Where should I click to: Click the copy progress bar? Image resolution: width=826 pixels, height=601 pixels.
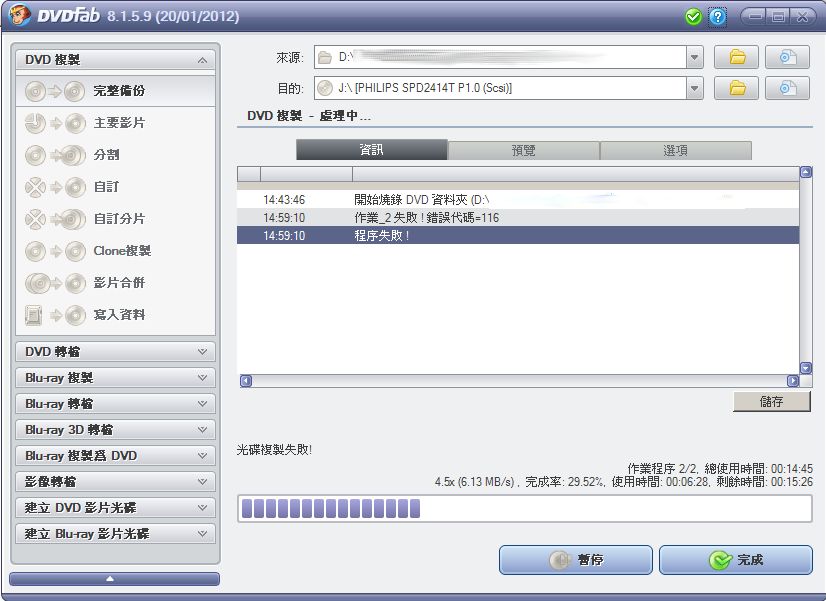coord(525,509)
